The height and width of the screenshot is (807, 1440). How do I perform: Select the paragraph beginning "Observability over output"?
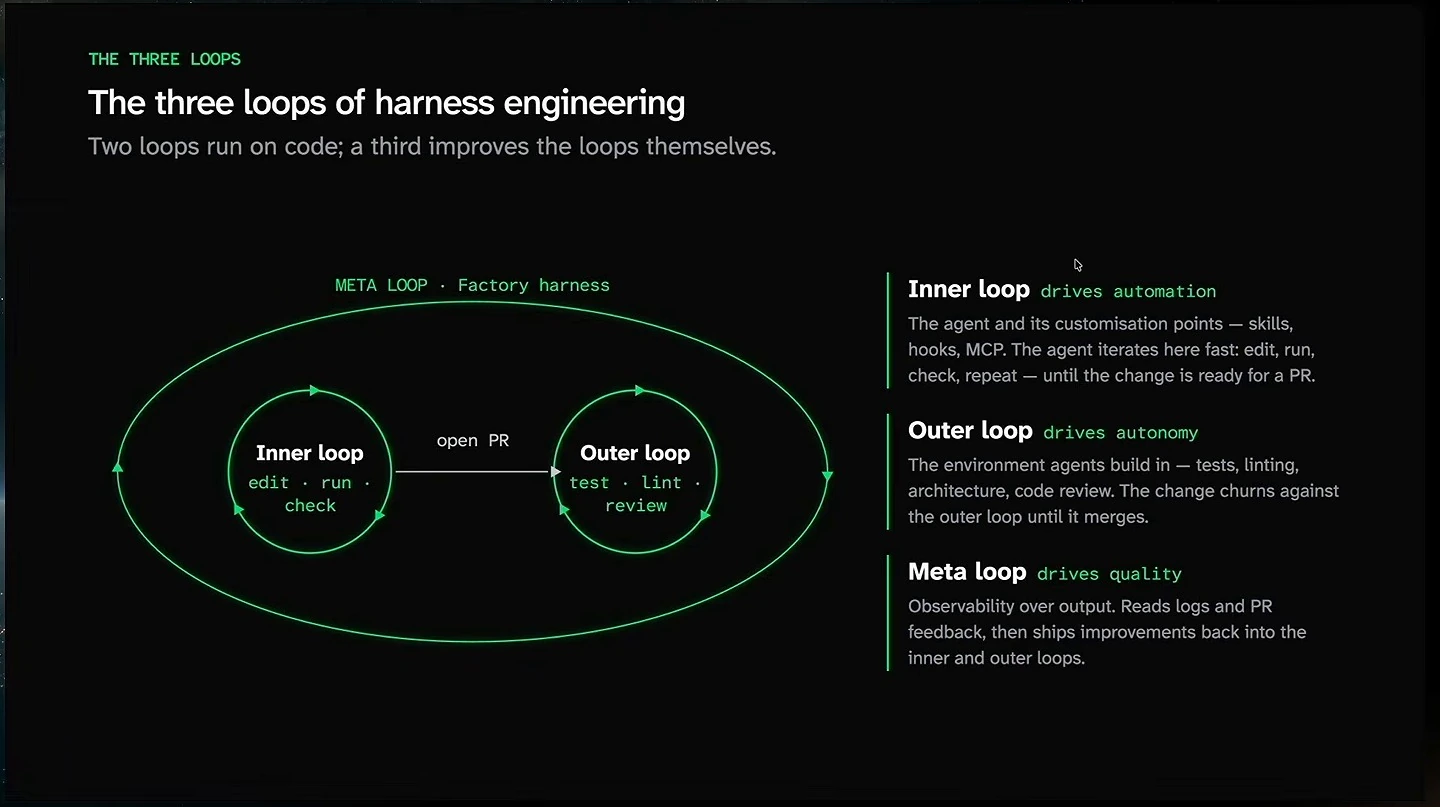pos(1107,632)
